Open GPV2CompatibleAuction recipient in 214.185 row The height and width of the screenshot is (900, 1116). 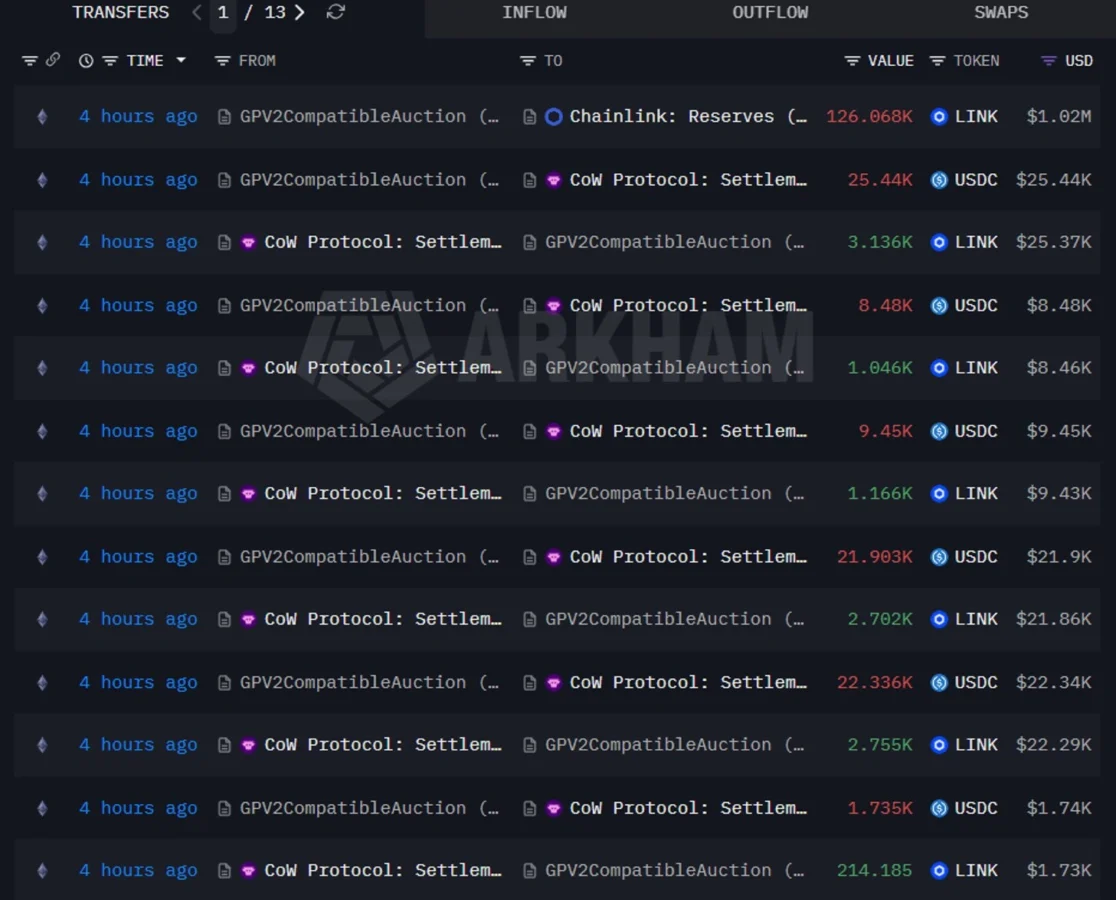tap(674, 871)
